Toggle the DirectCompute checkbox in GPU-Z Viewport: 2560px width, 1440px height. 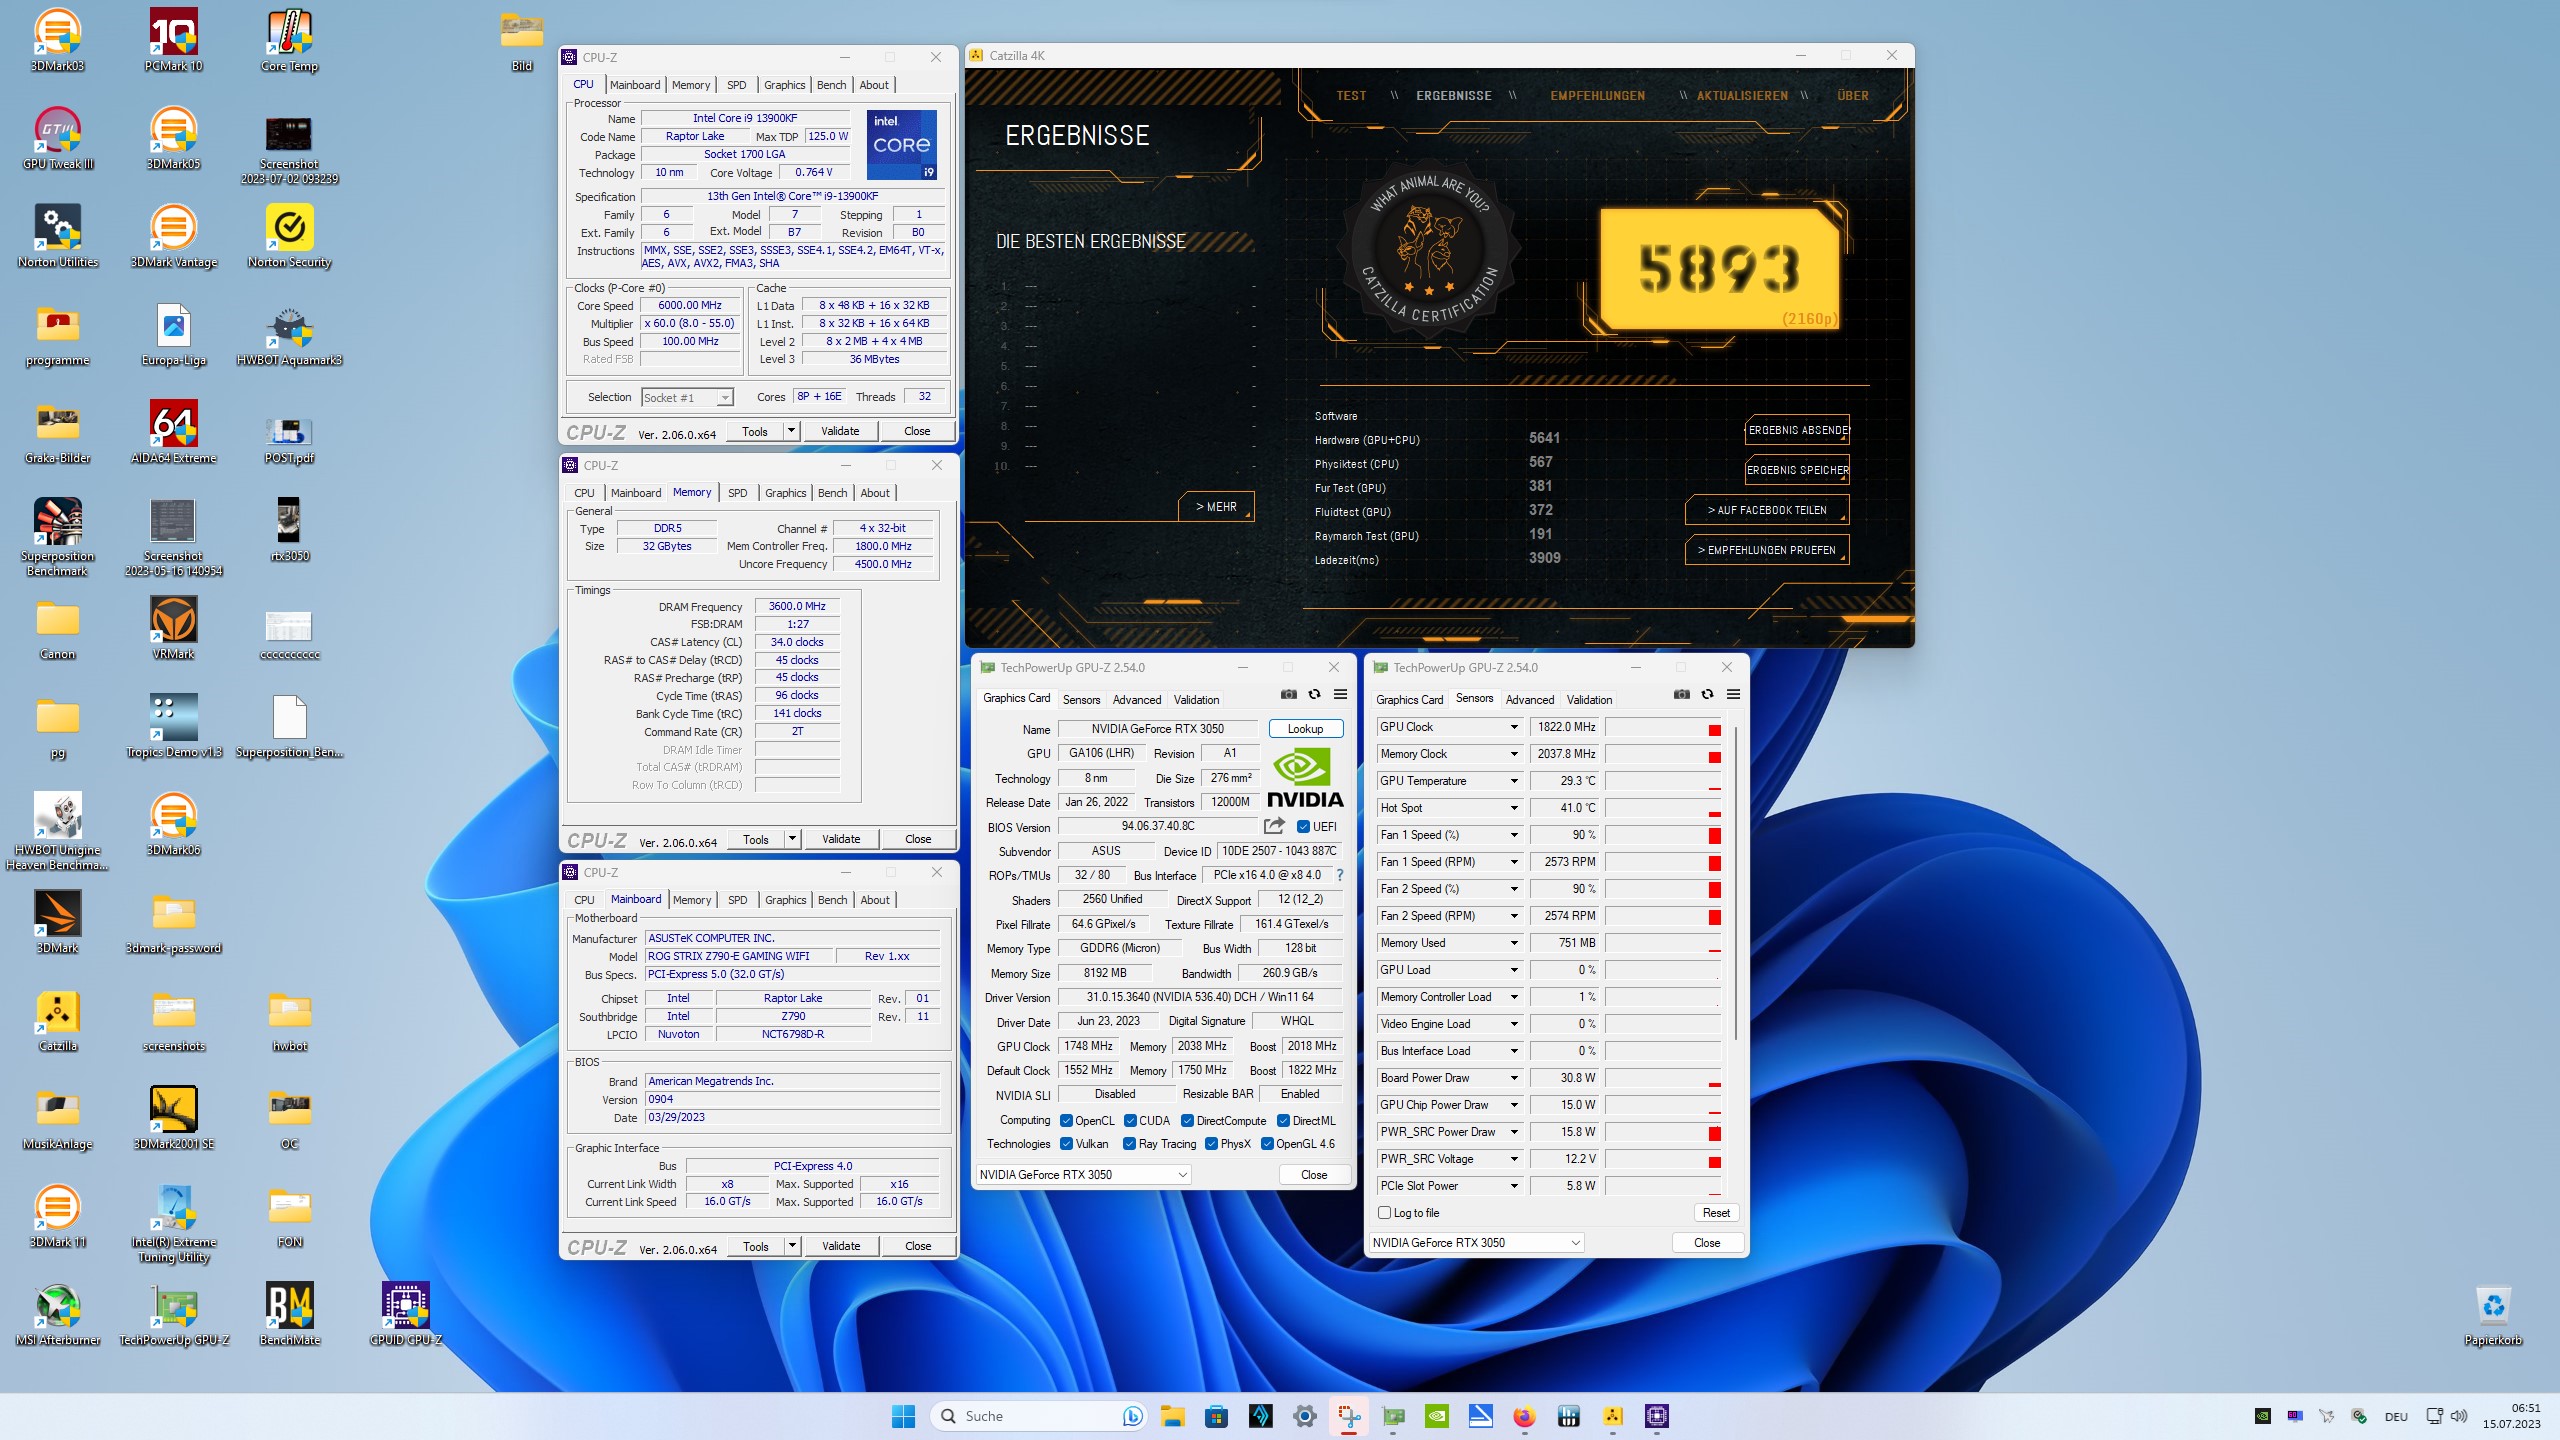(1188, 1121)
